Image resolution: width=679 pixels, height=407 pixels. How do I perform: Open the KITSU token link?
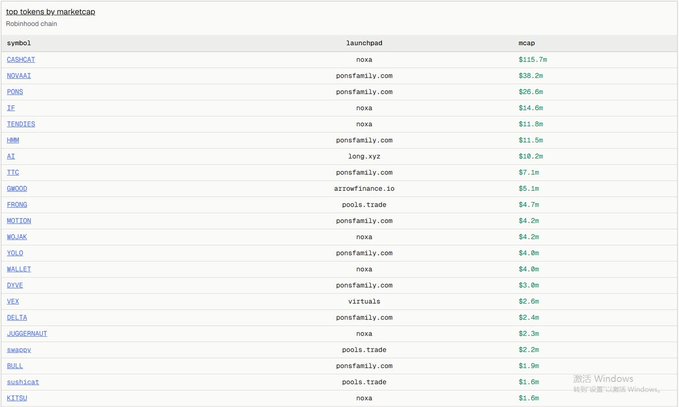point(17,398)
